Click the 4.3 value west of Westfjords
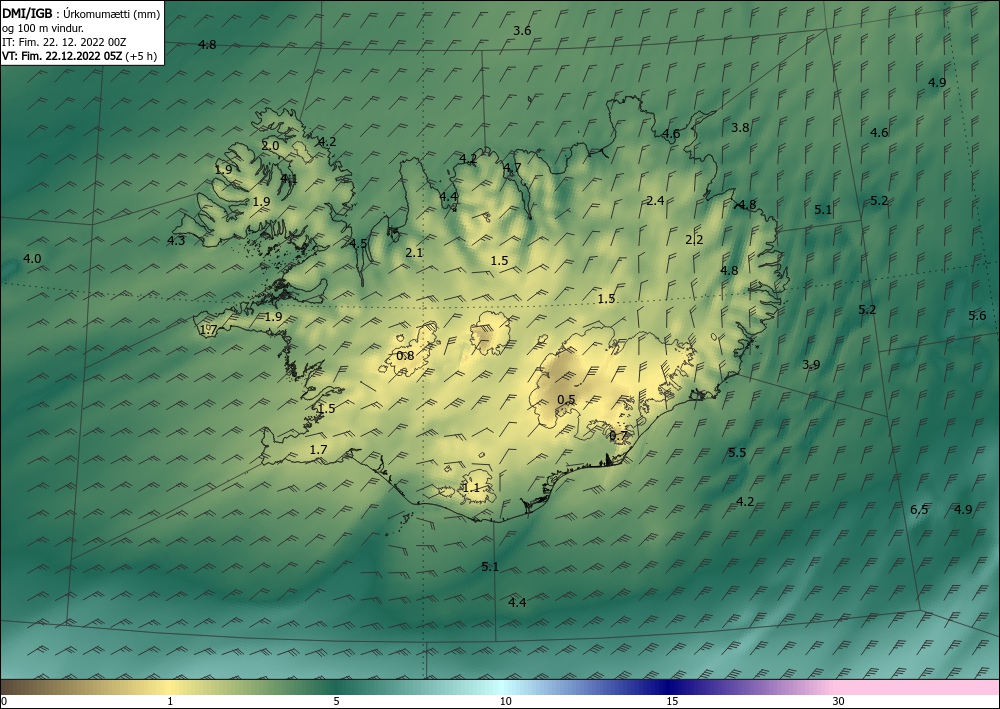The height and width of the screenshot is (709, 1000). tap(176, 240)
